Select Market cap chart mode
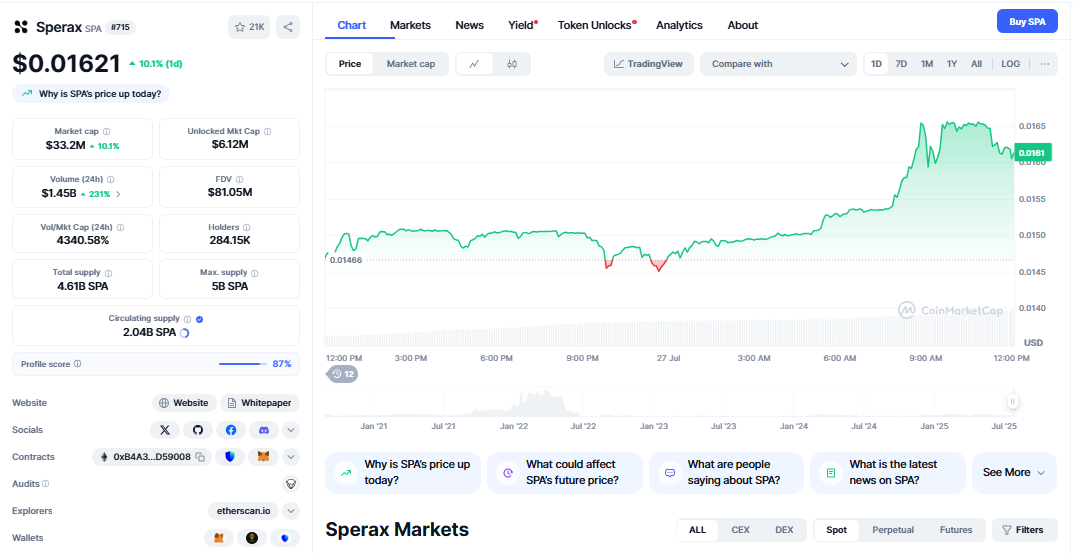1074x554 pixels. coord(411,64)
